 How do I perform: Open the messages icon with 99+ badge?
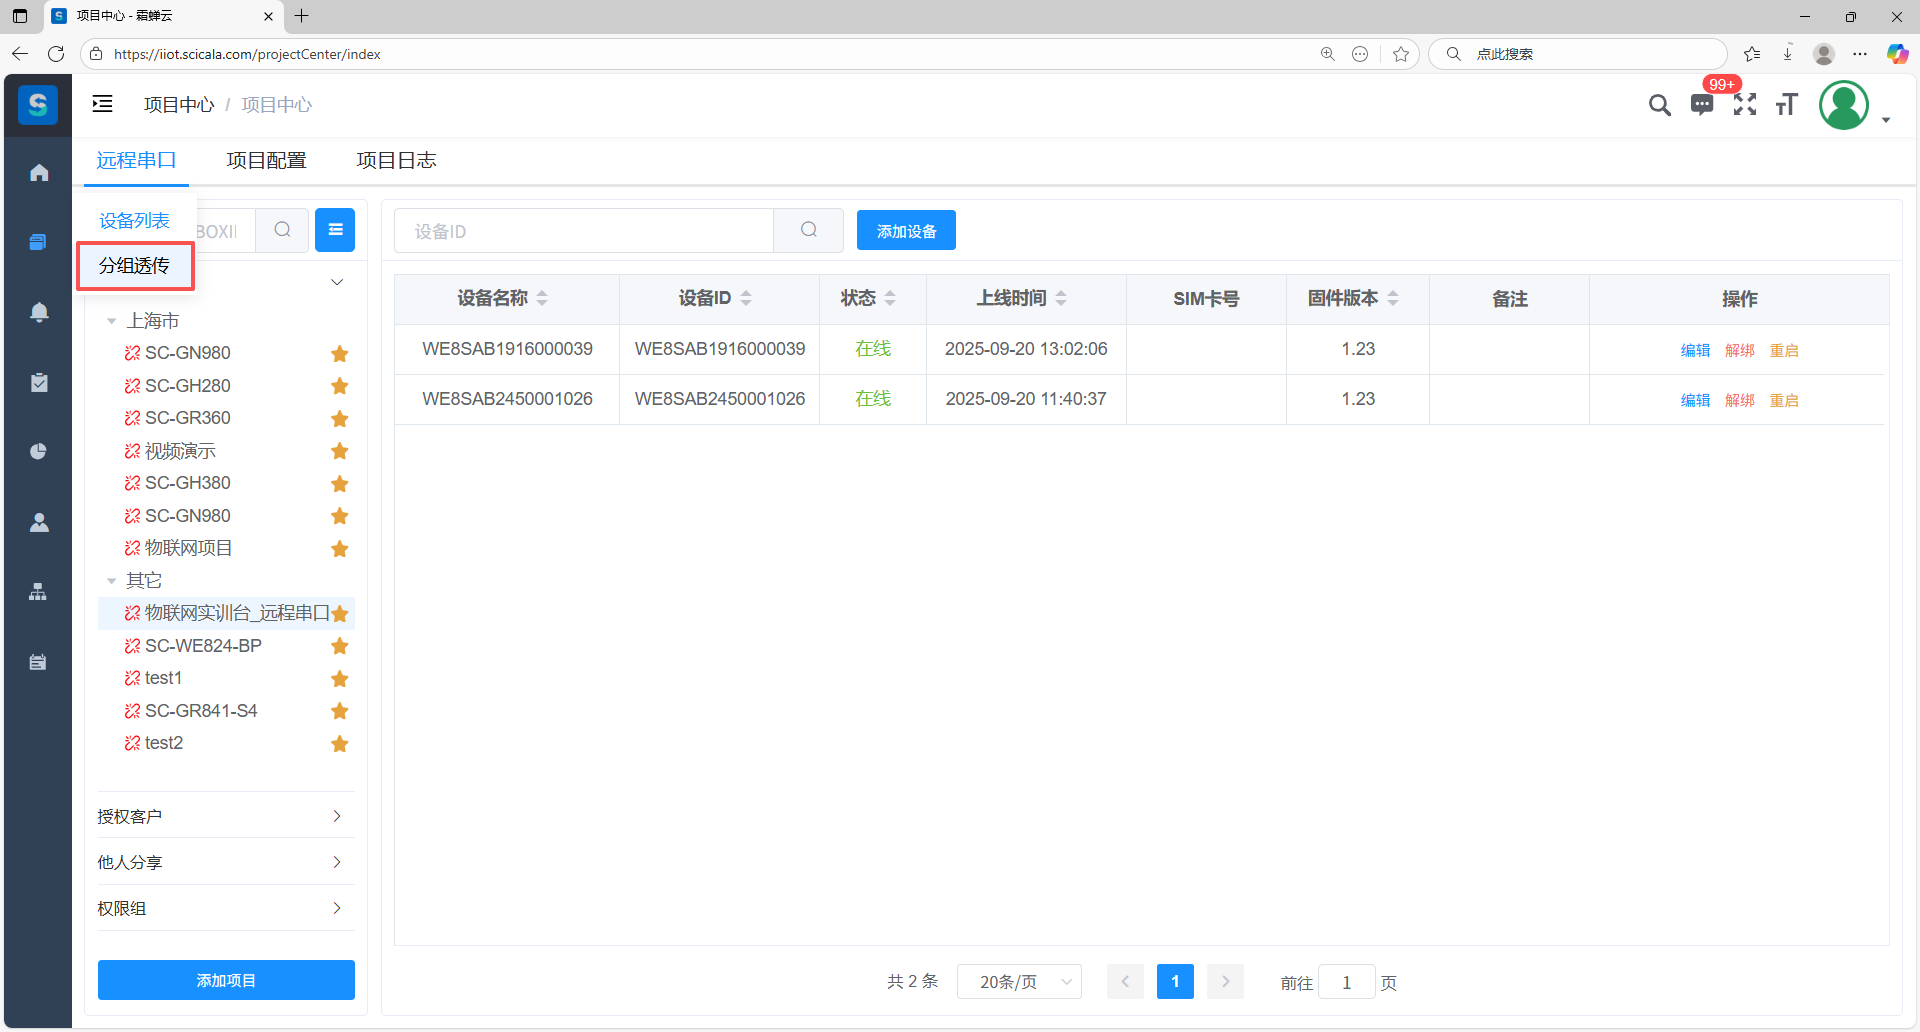(1701, 105)
